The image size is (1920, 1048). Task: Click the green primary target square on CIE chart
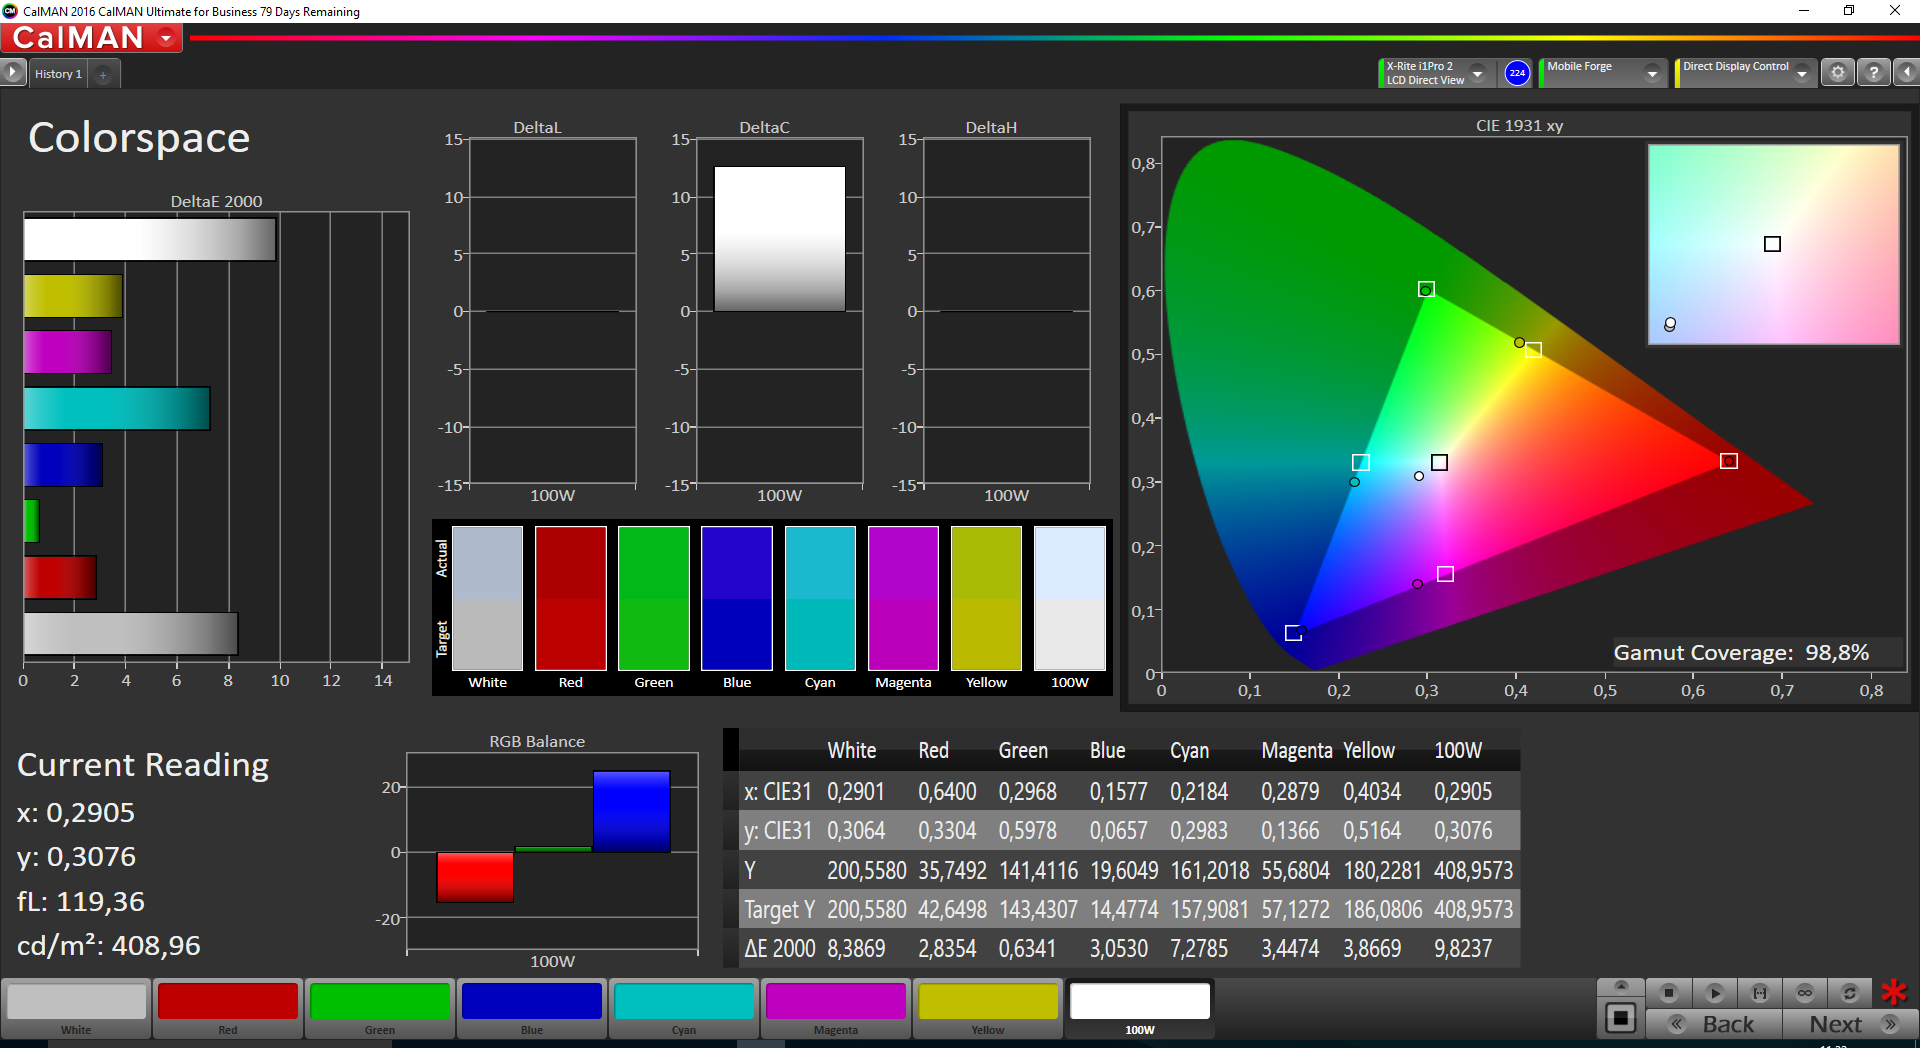(x=1427, y=289)
